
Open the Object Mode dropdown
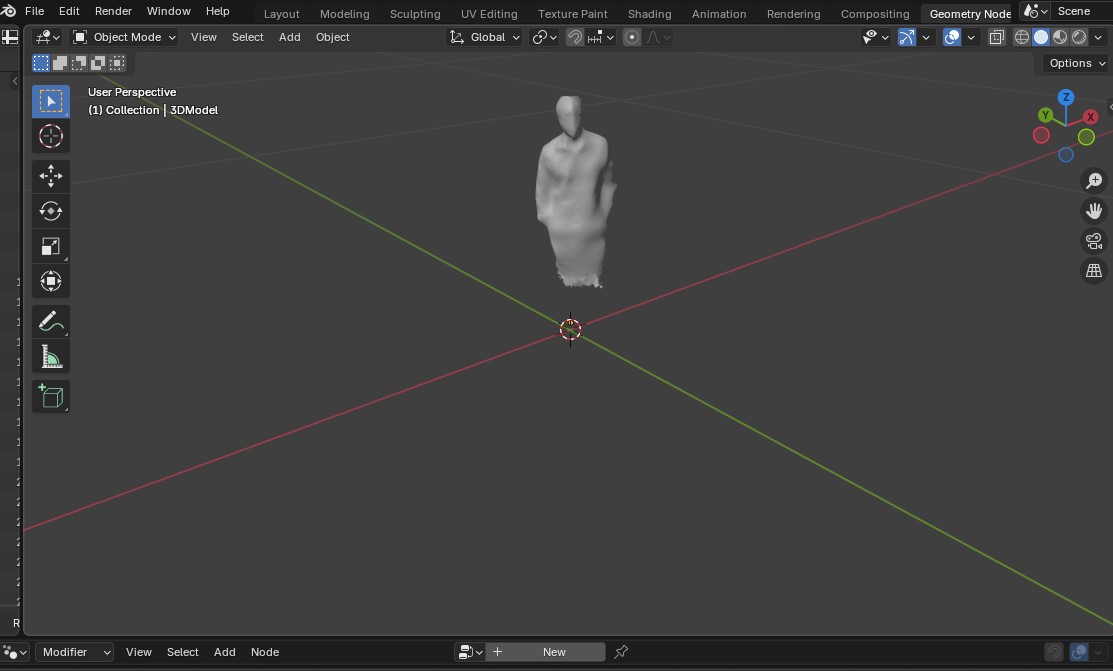click(x=124, y=37)
